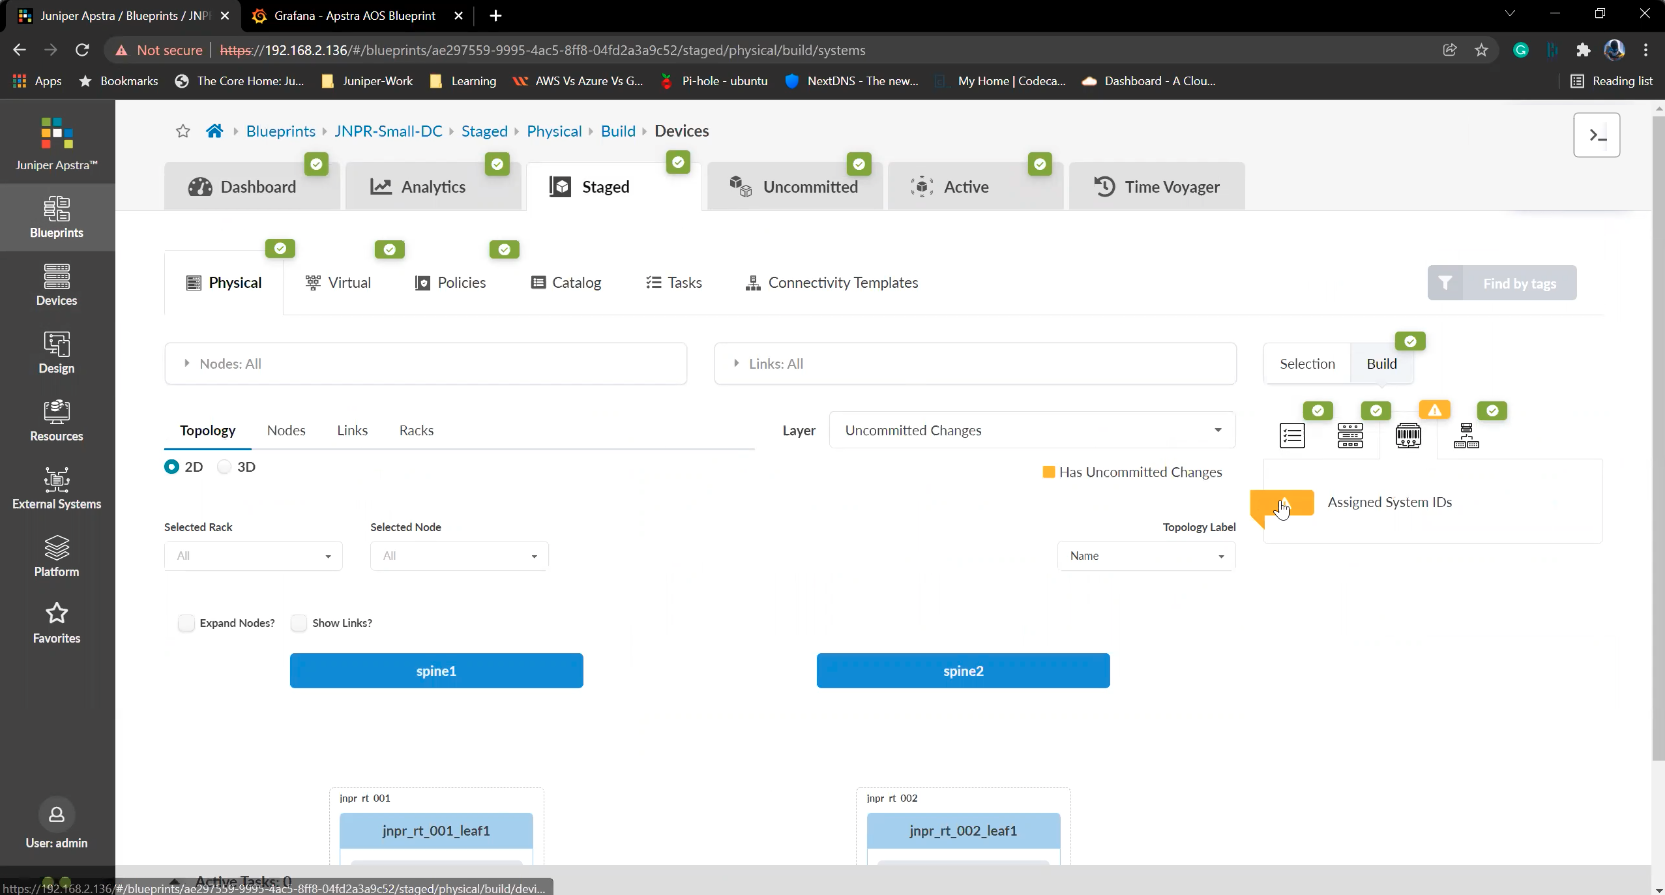Select the jnpr_rt_002_leaf1 node

click(963, 831)
